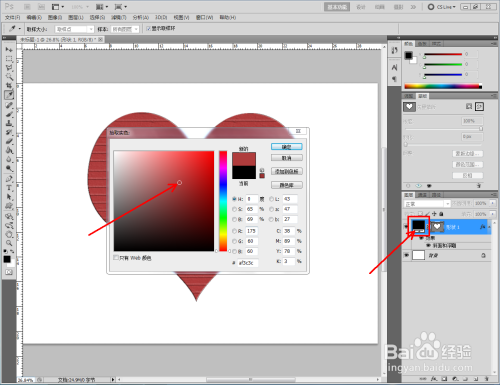This screenshot has height=385, width=500.
Task: Select the H hue radio button
Action: coord(234,199)
